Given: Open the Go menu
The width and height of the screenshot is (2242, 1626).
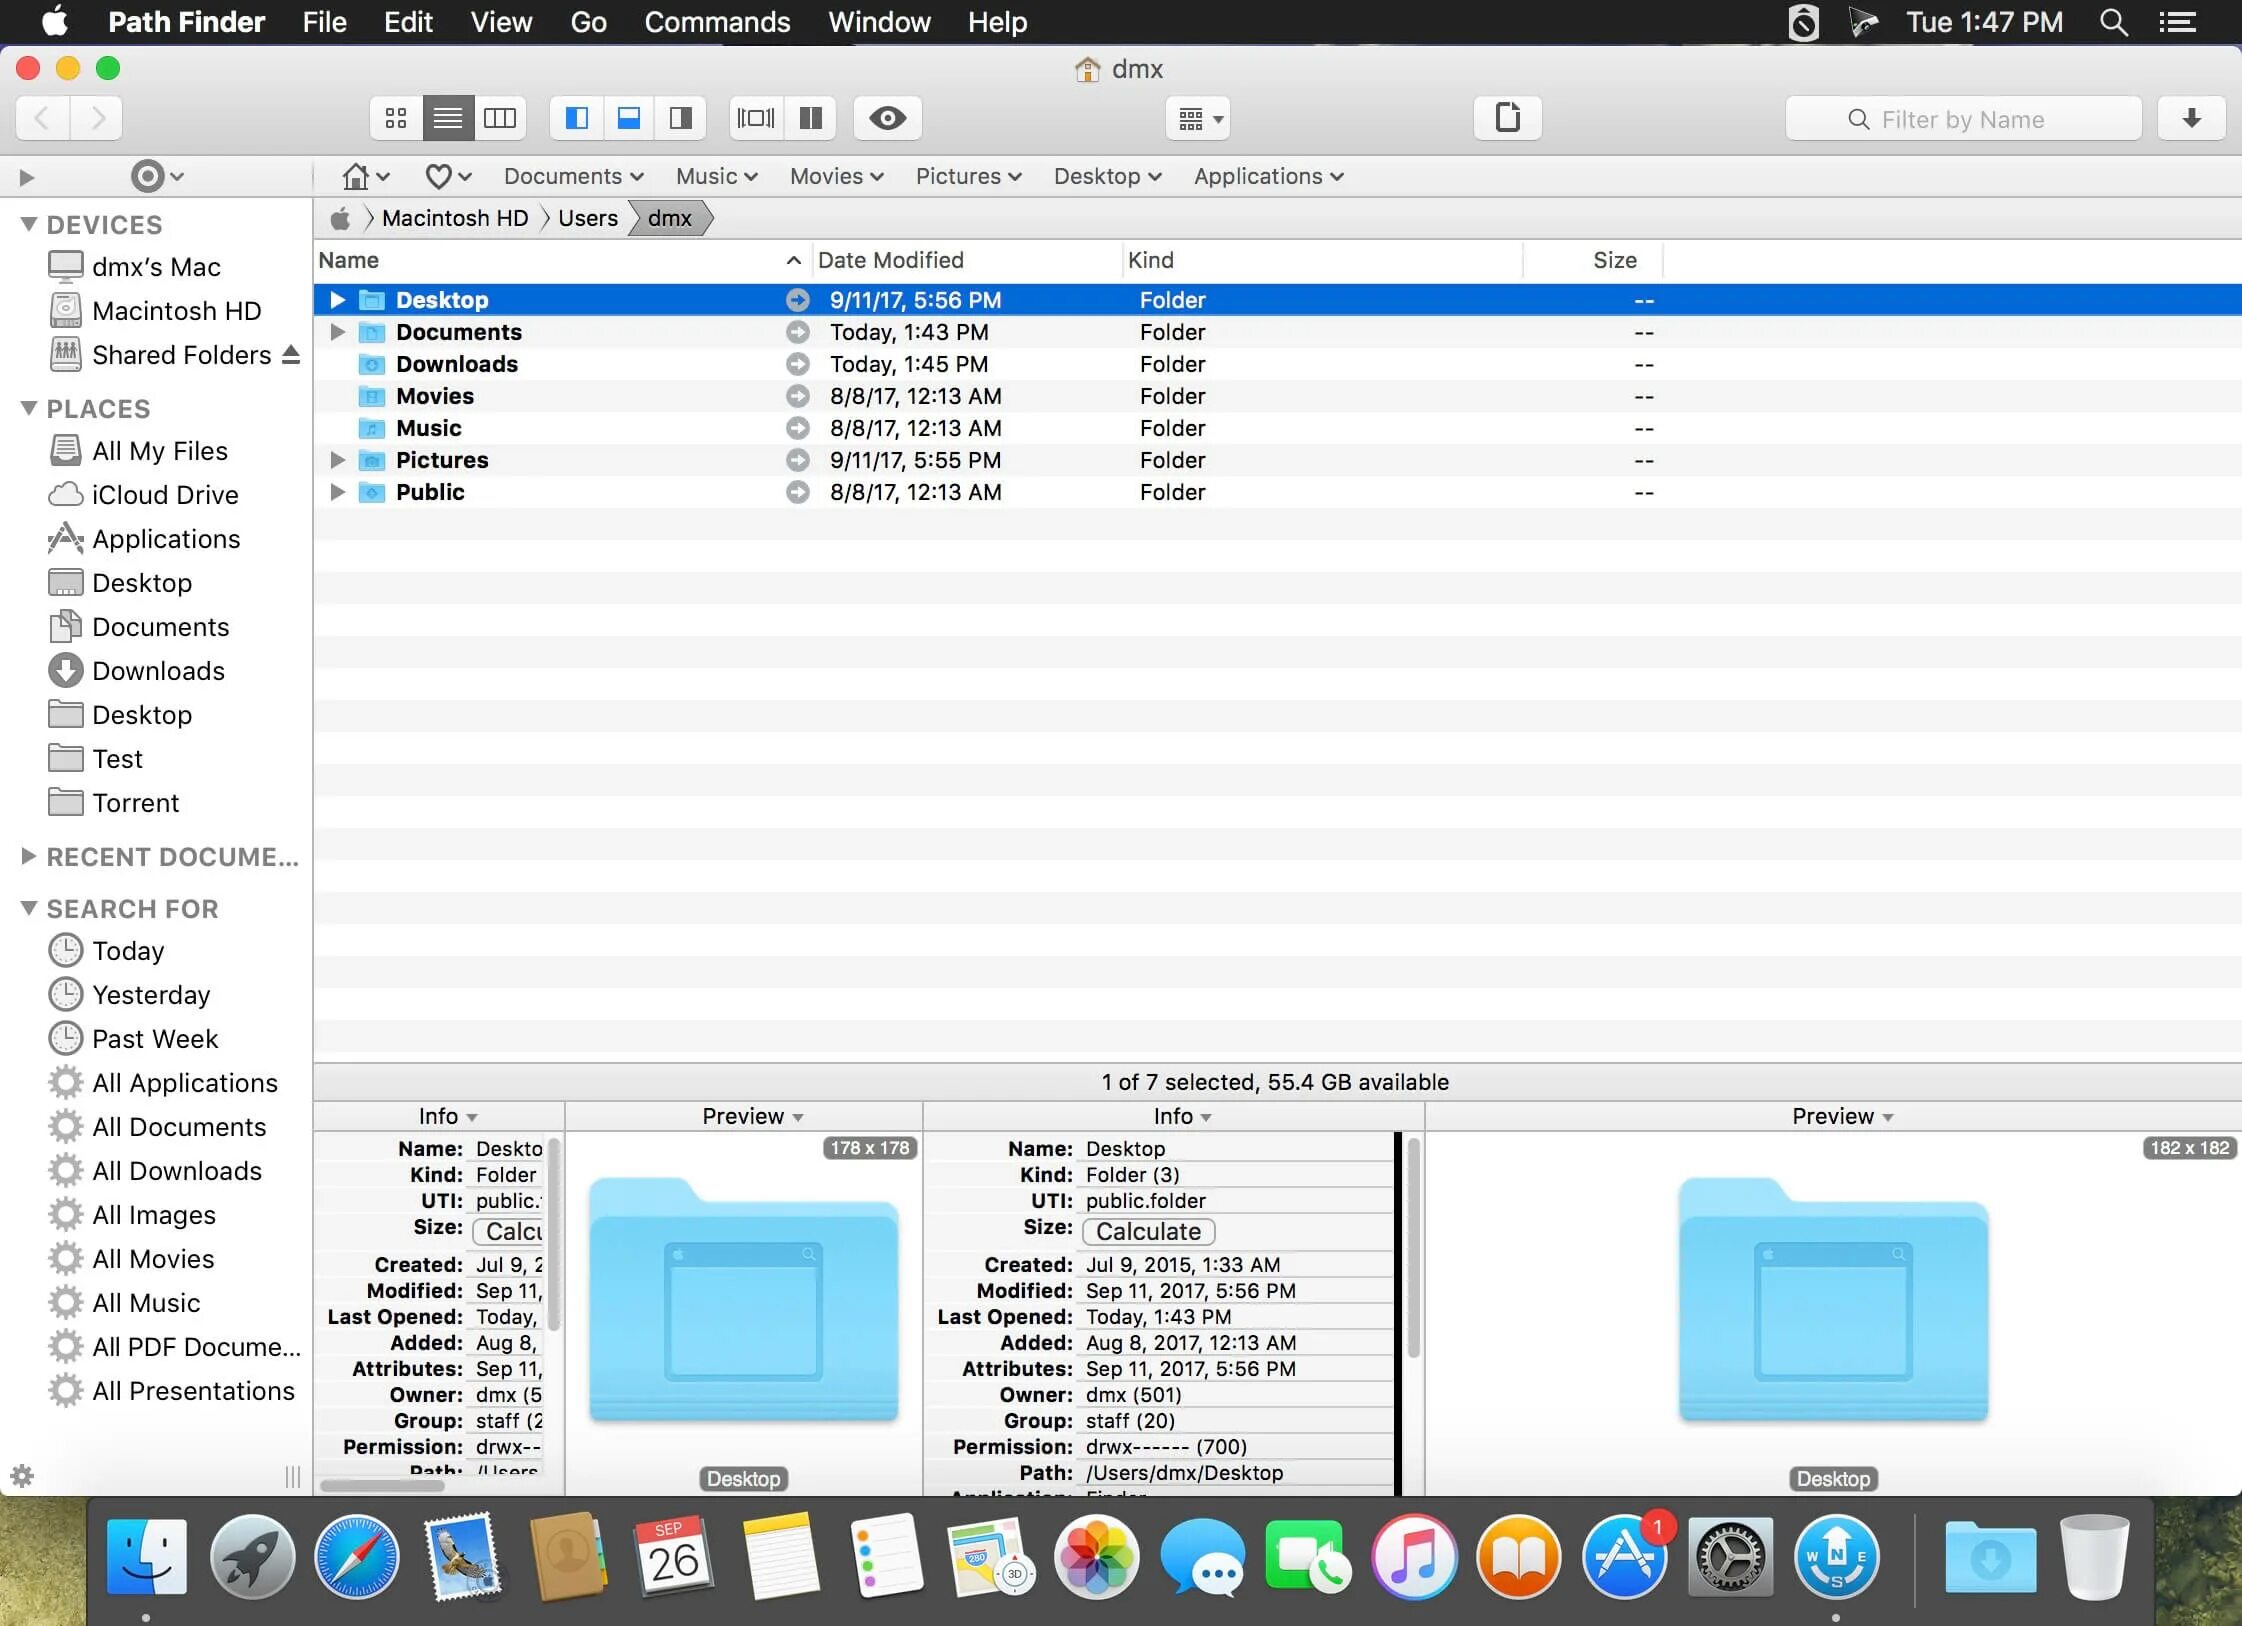Looking at the screenshot, I should click(x=588, y=22).
